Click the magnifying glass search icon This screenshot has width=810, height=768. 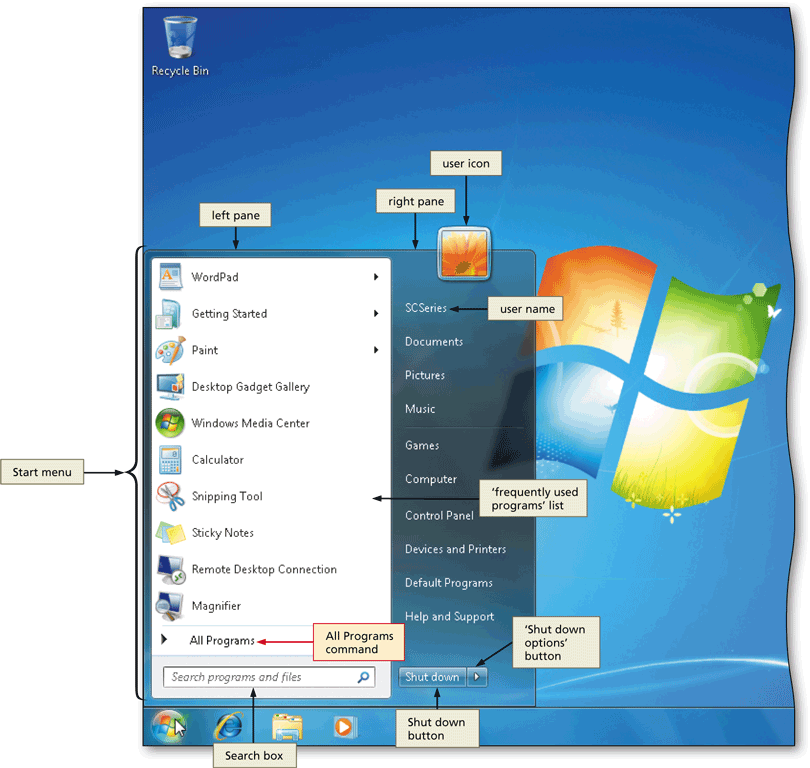pos(363,677)
